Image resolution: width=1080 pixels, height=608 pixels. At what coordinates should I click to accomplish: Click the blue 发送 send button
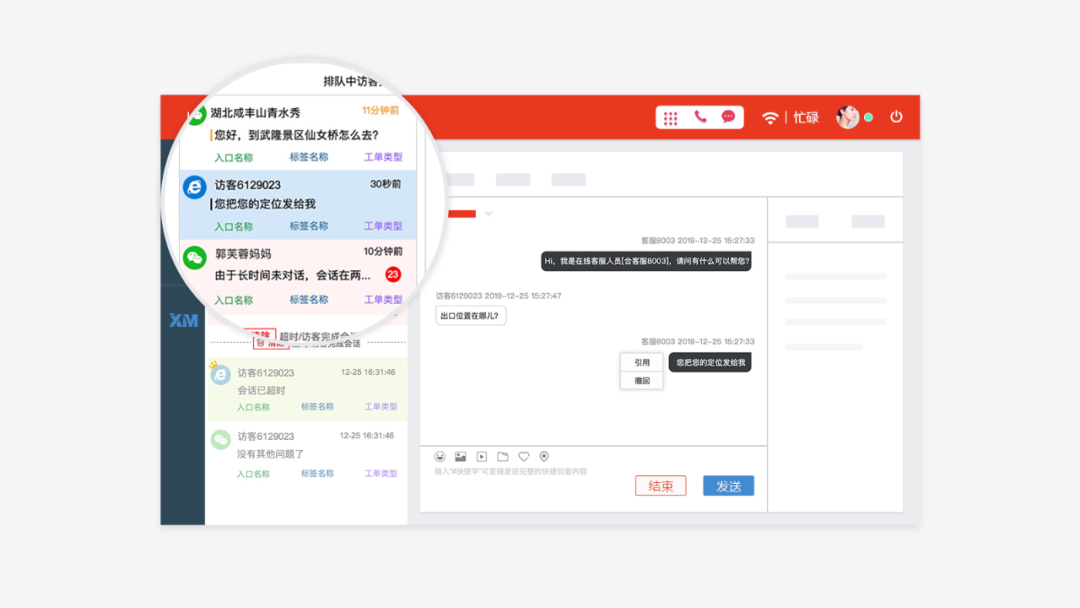click(x=728, y=486)
